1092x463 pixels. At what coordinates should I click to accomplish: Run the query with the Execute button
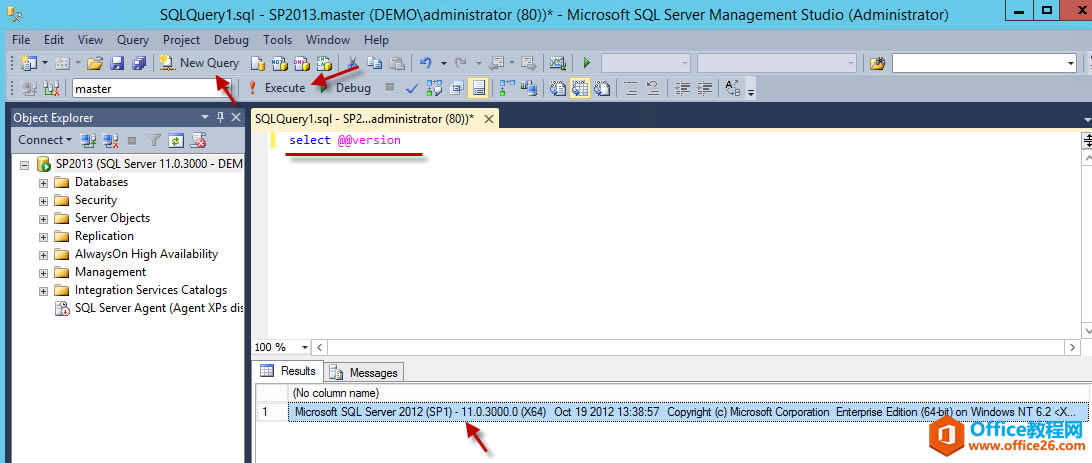[x=276, y=88]
